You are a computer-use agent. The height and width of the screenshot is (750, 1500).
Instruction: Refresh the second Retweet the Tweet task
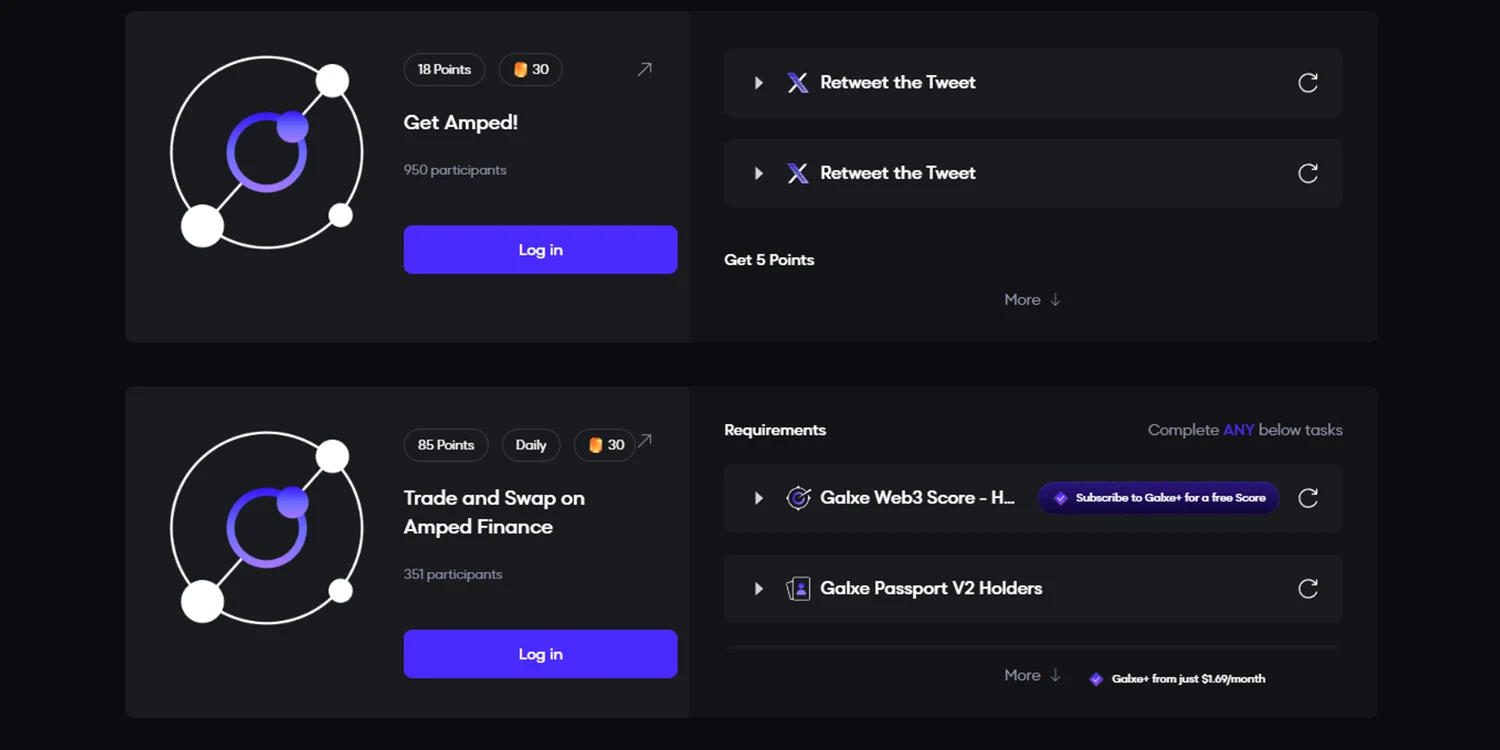(1307, 173)
